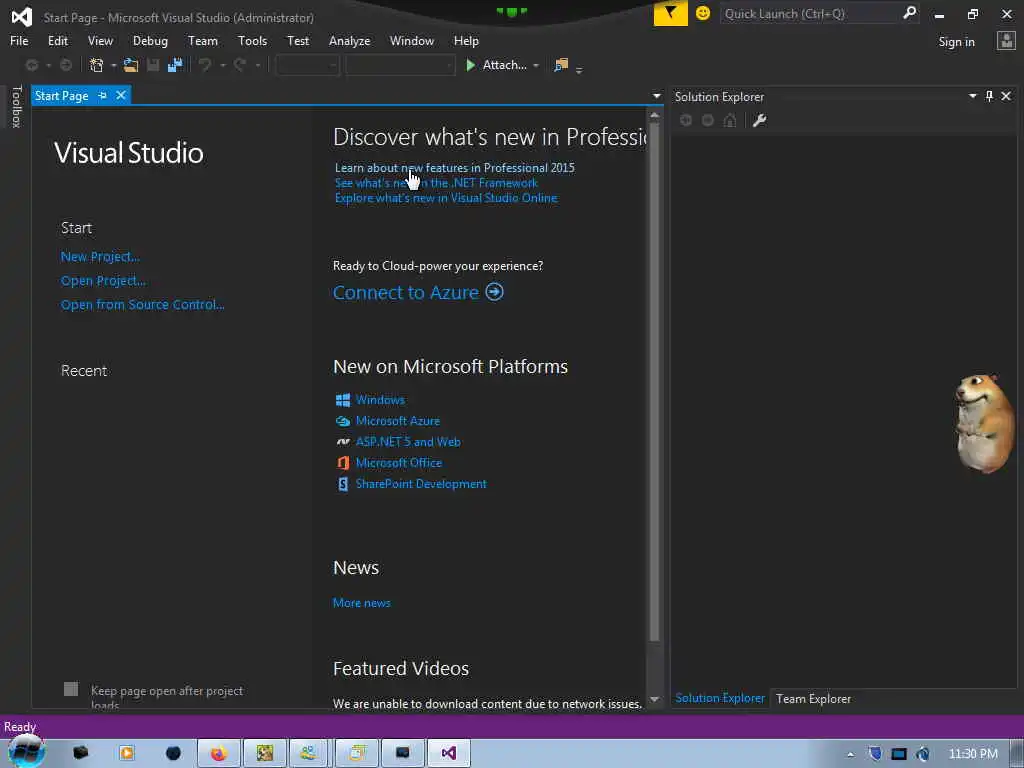This screenshot has height=768, width=1024.
Task: Close the Start Page tab
Action: [121, 95]
